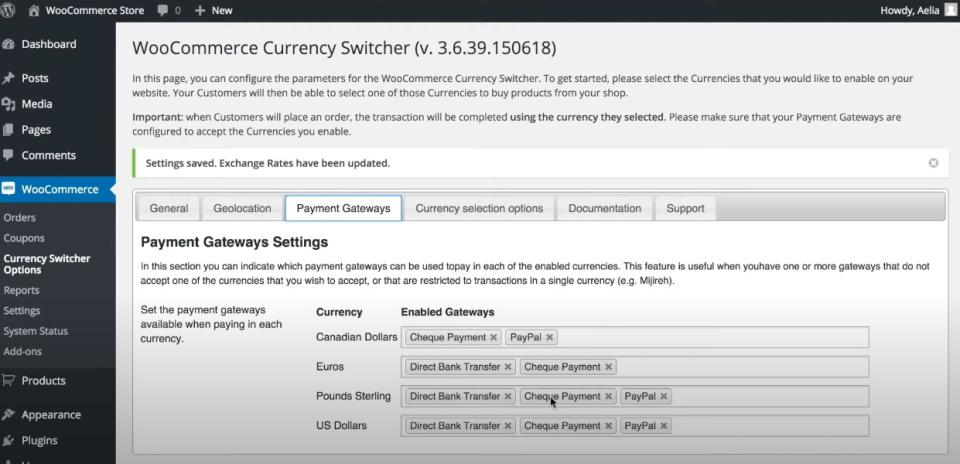Click the WordPress logo icon
The width and height of the screenshot is (960, 464).
(10, 10)
